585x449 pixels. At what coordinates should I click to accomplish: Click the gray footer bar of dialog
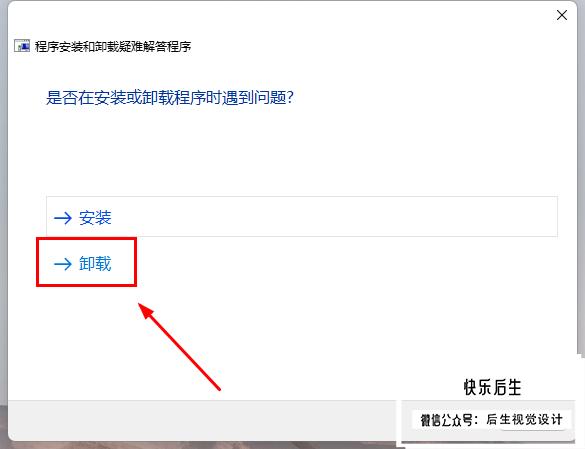(201, 420)
